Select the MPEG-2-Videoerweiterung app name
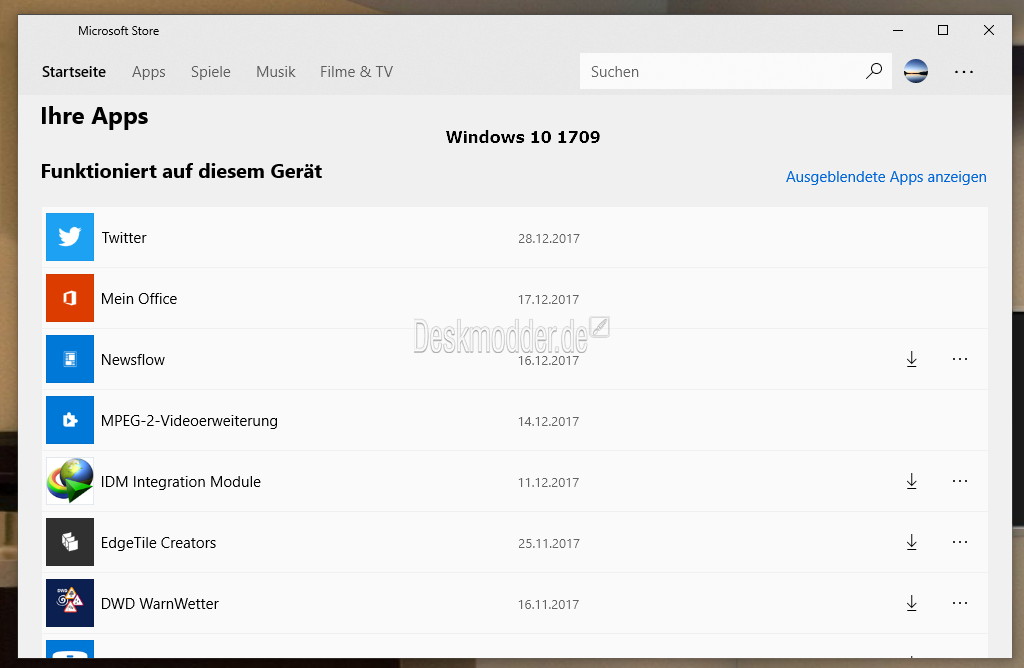This screenshot has height=668, width=1024. click(189, 421)
